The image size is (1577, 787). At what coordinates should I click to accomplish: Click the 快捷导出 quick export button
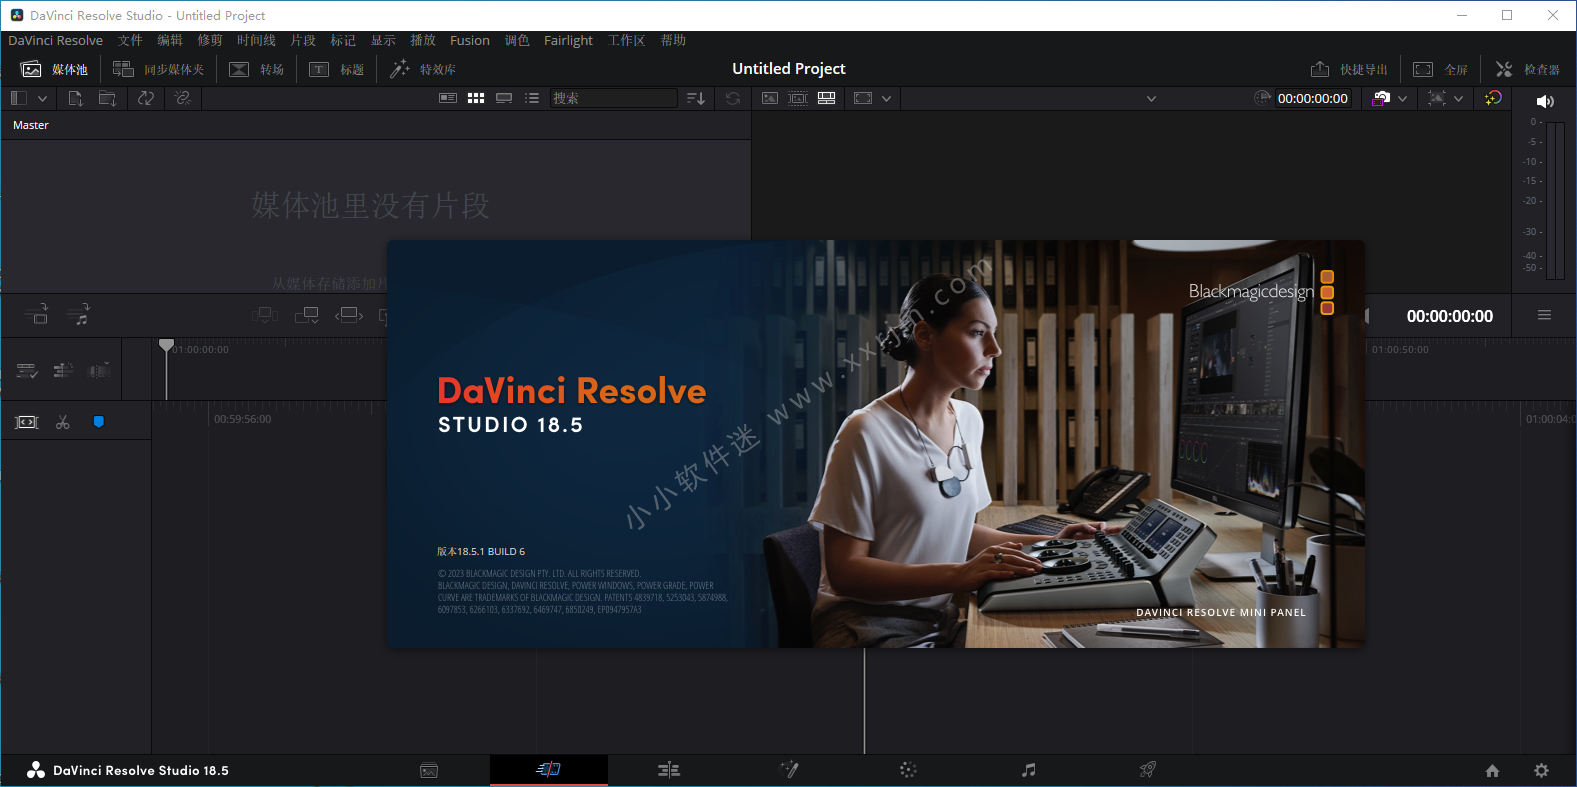1349,69
